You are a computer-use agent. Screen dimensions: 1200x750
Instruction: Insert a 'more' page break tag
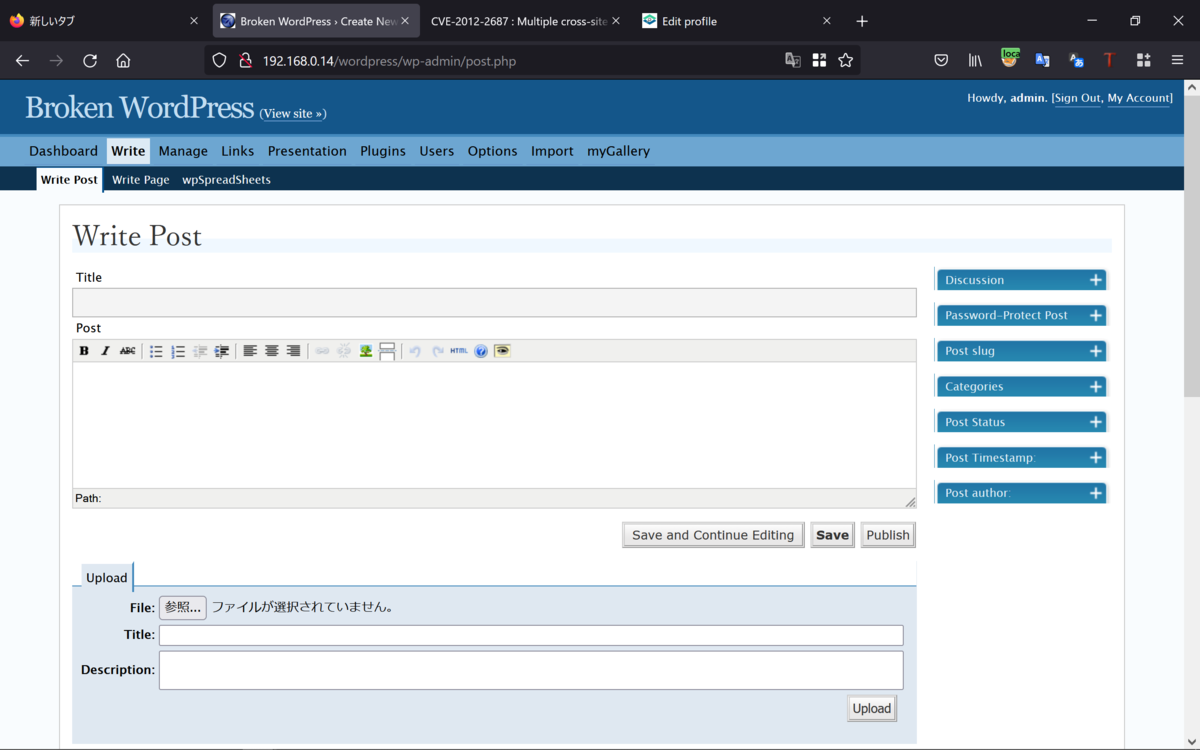point(387,351)
